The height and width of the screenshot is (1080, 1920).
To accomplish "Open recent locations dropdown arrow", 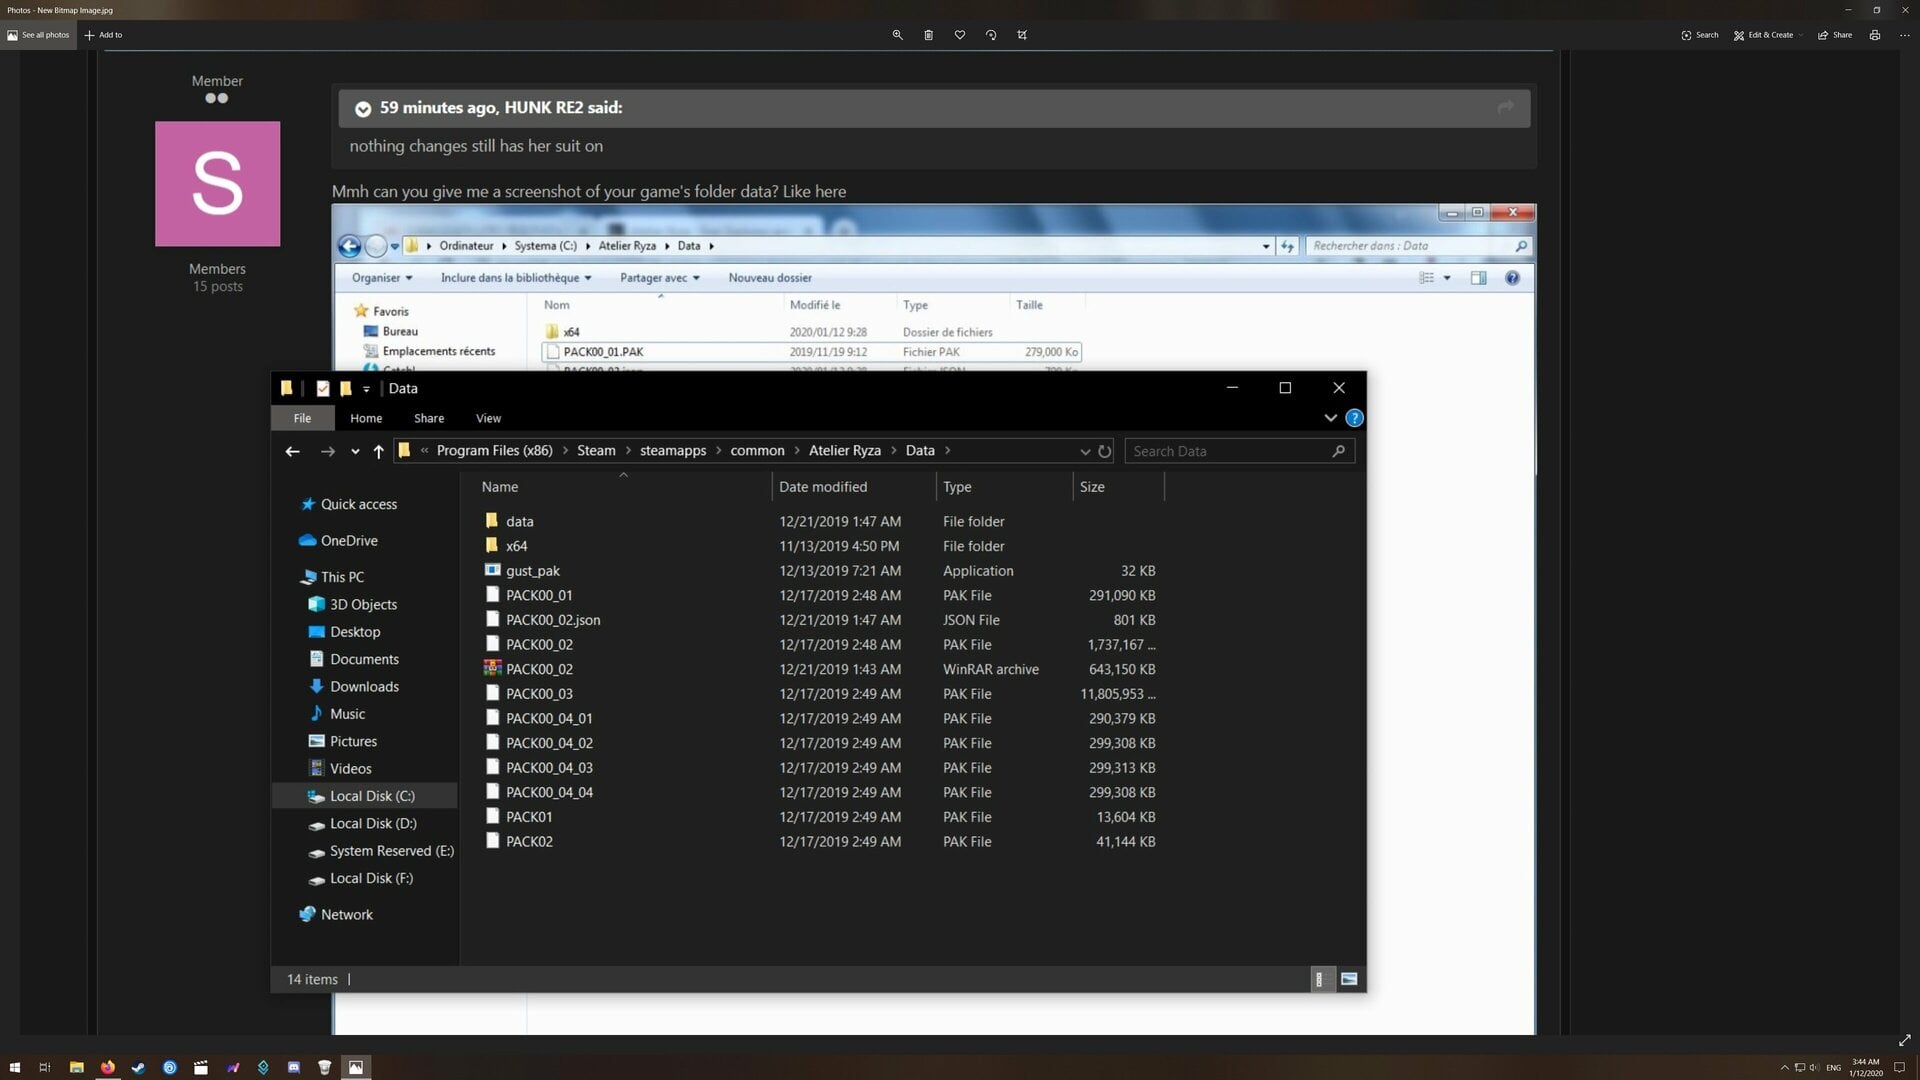I will [x=355, y=452].
